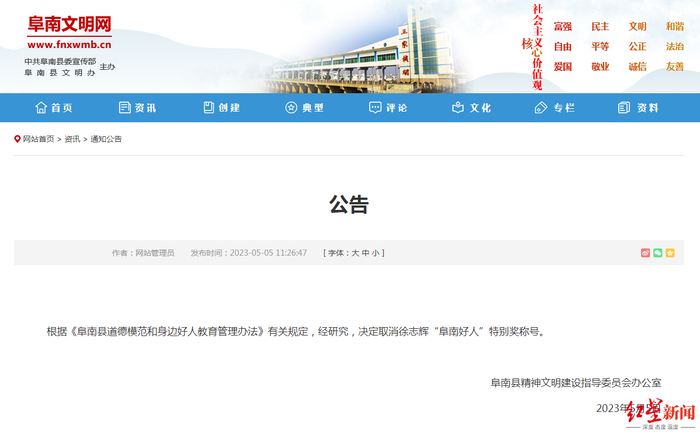
Task: Click the announcement body paragraph
Action: point(296,332)
